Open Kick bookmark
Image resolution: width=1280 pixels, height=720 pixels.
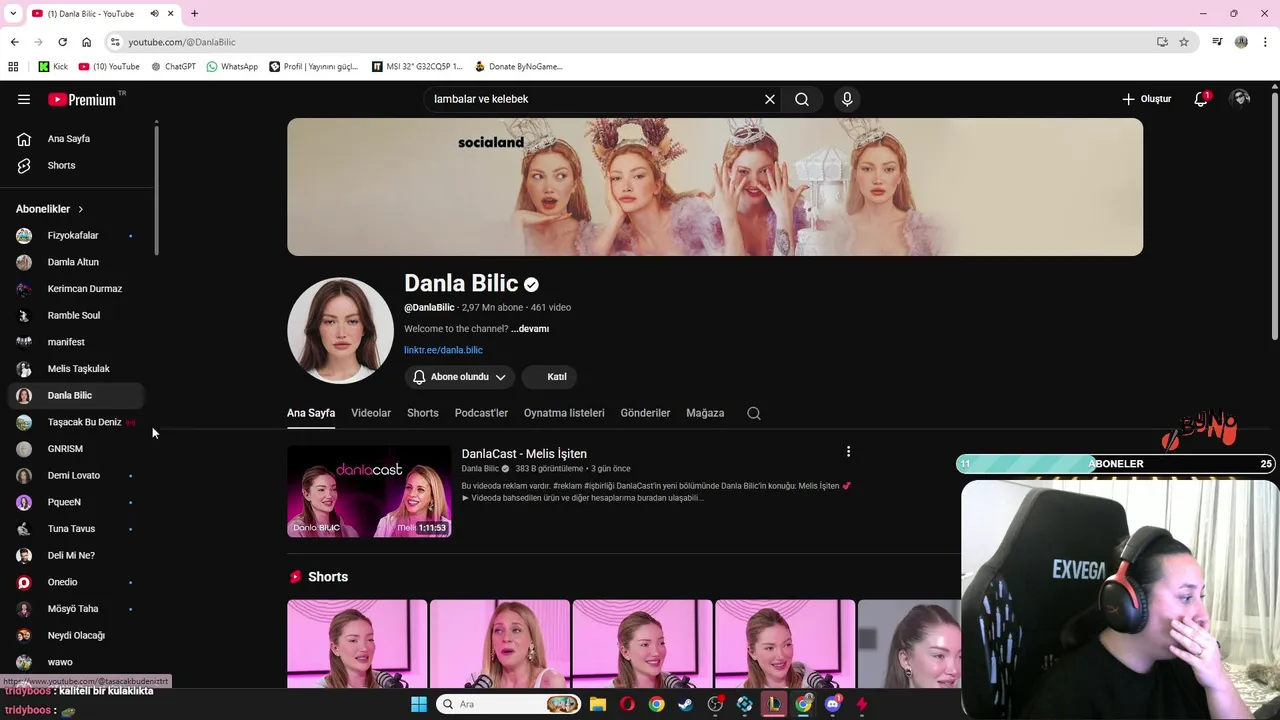(x=53, y=67)
